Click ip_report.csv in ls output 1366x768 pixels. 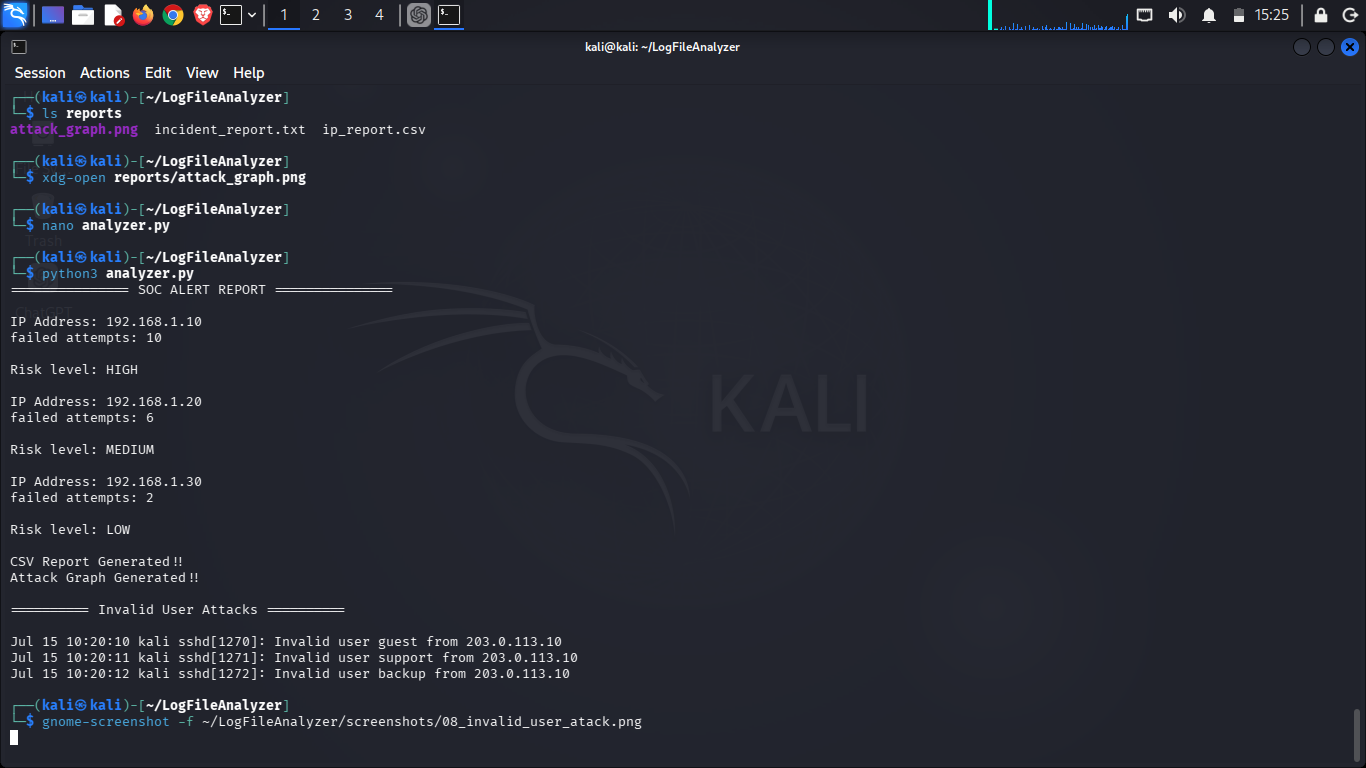pyautogui.click(x=374, y=130)
